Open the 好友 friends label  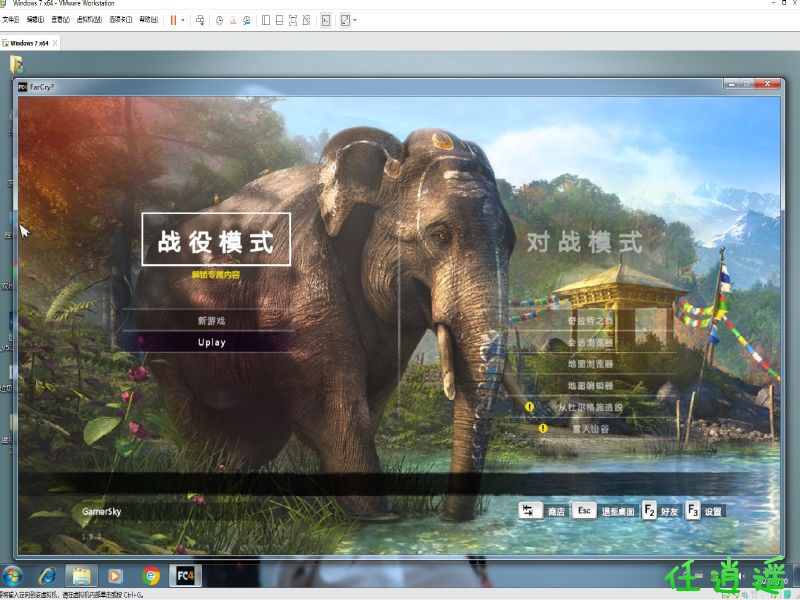tap(669, 512)
